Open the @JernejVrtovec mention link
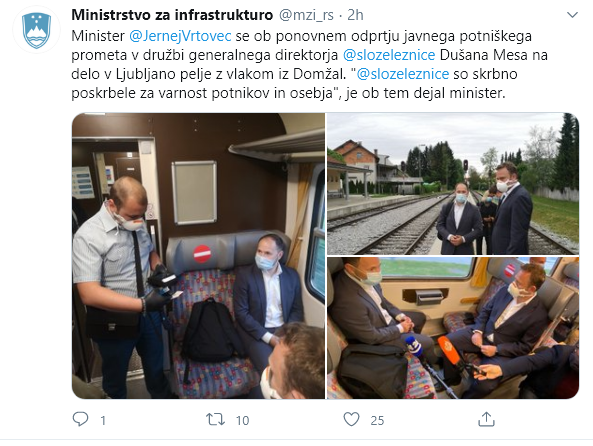 point(180,36)
